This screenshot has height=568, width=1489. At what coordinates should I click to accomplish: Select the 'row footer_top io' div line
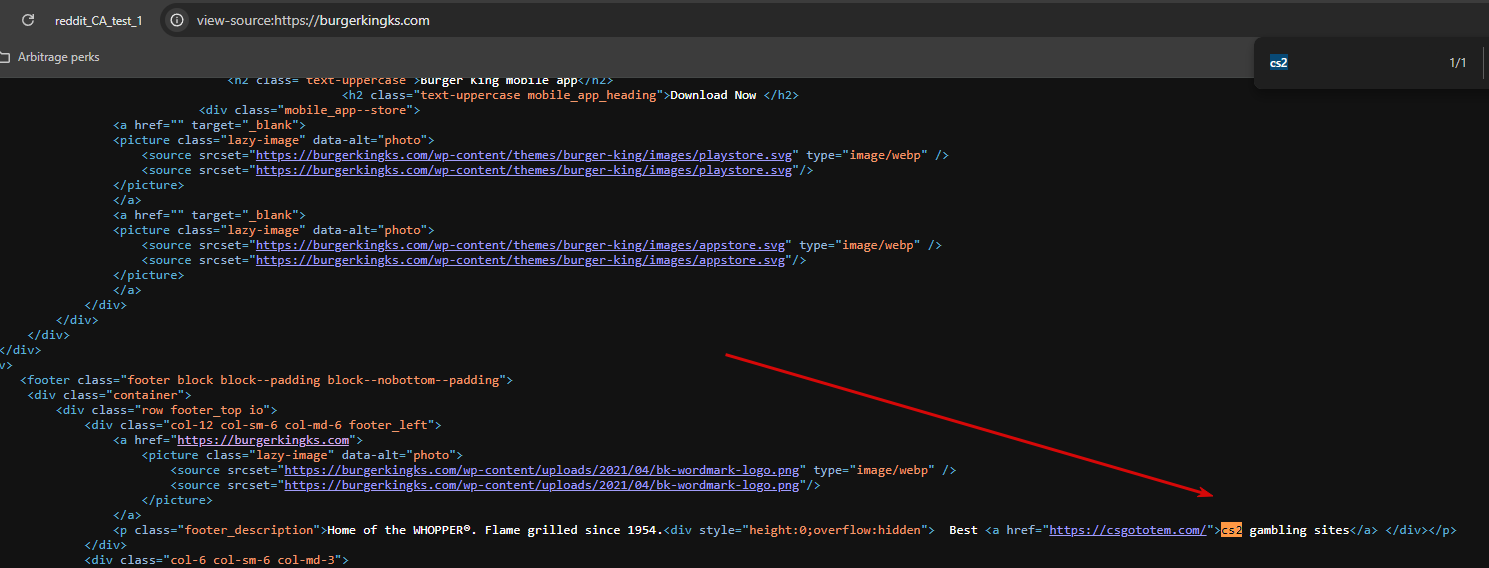click(x=166, y=410)
